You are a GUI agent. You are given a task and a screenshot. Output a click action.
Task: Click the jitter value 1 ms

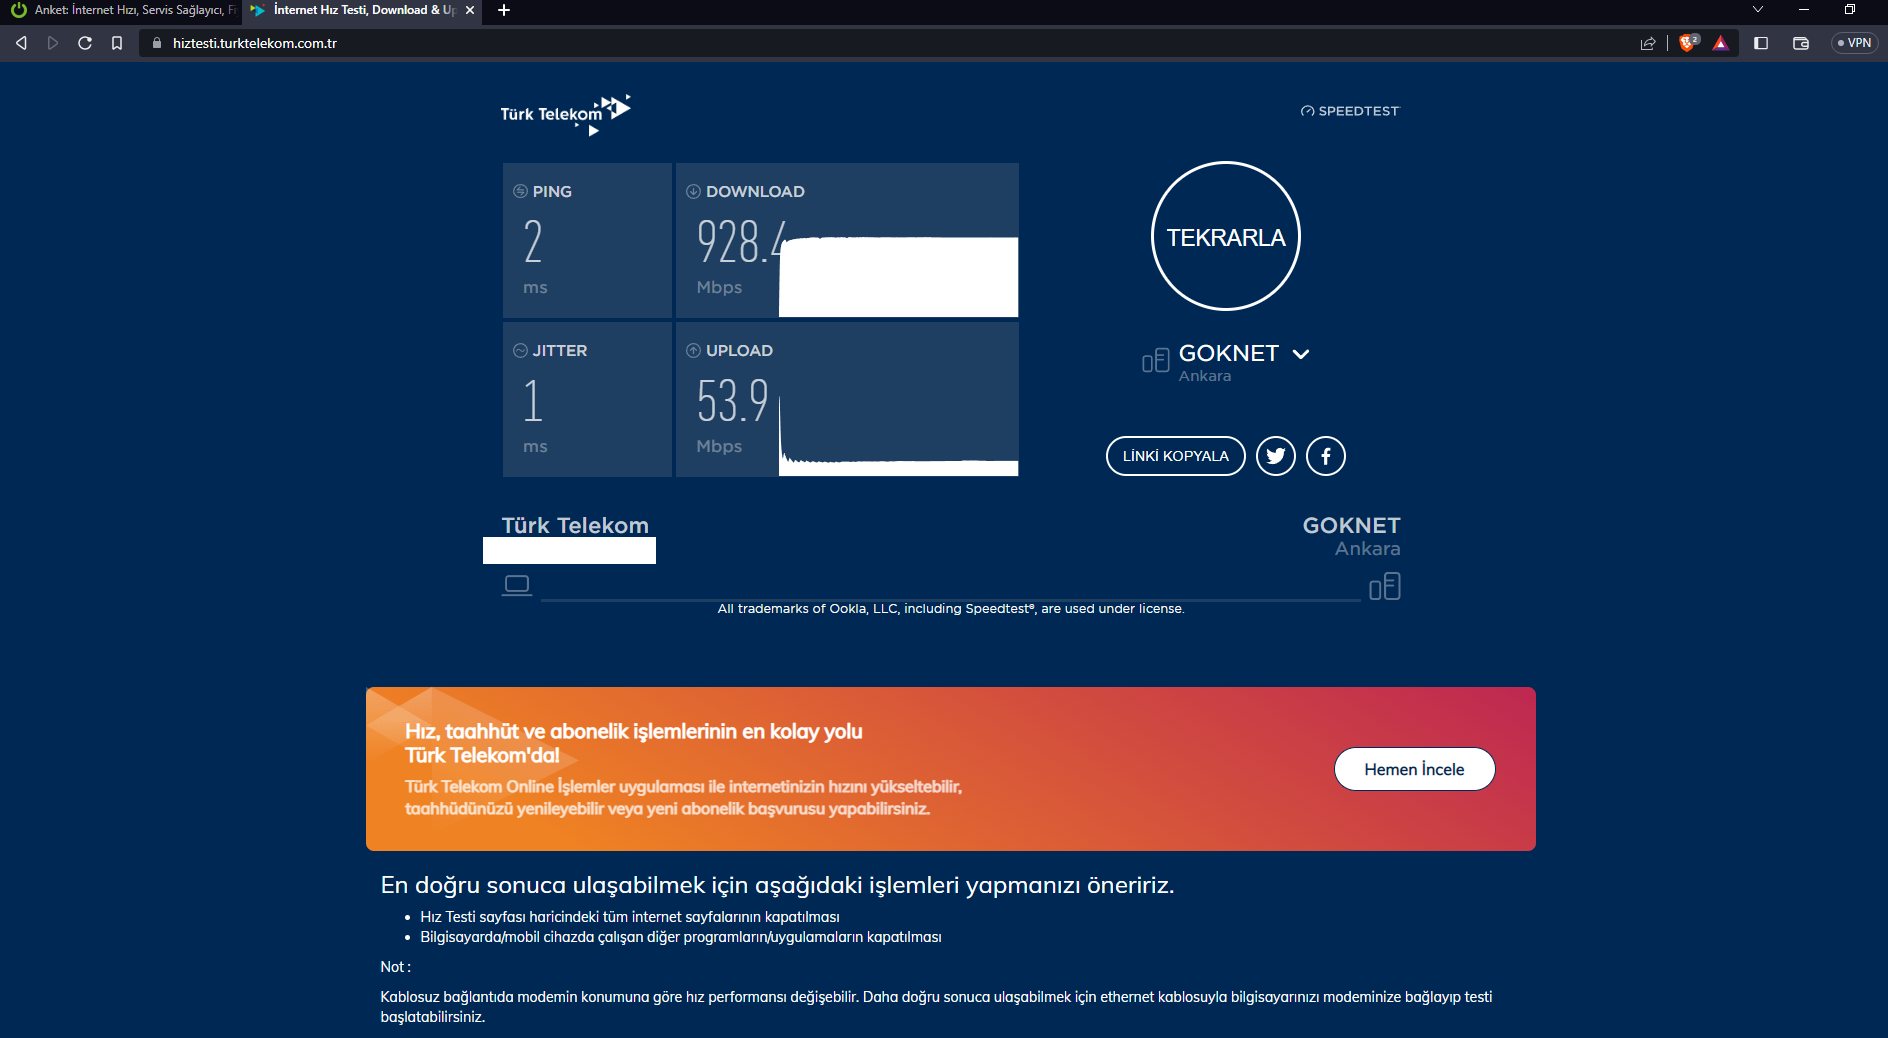[x=533, y=401]
